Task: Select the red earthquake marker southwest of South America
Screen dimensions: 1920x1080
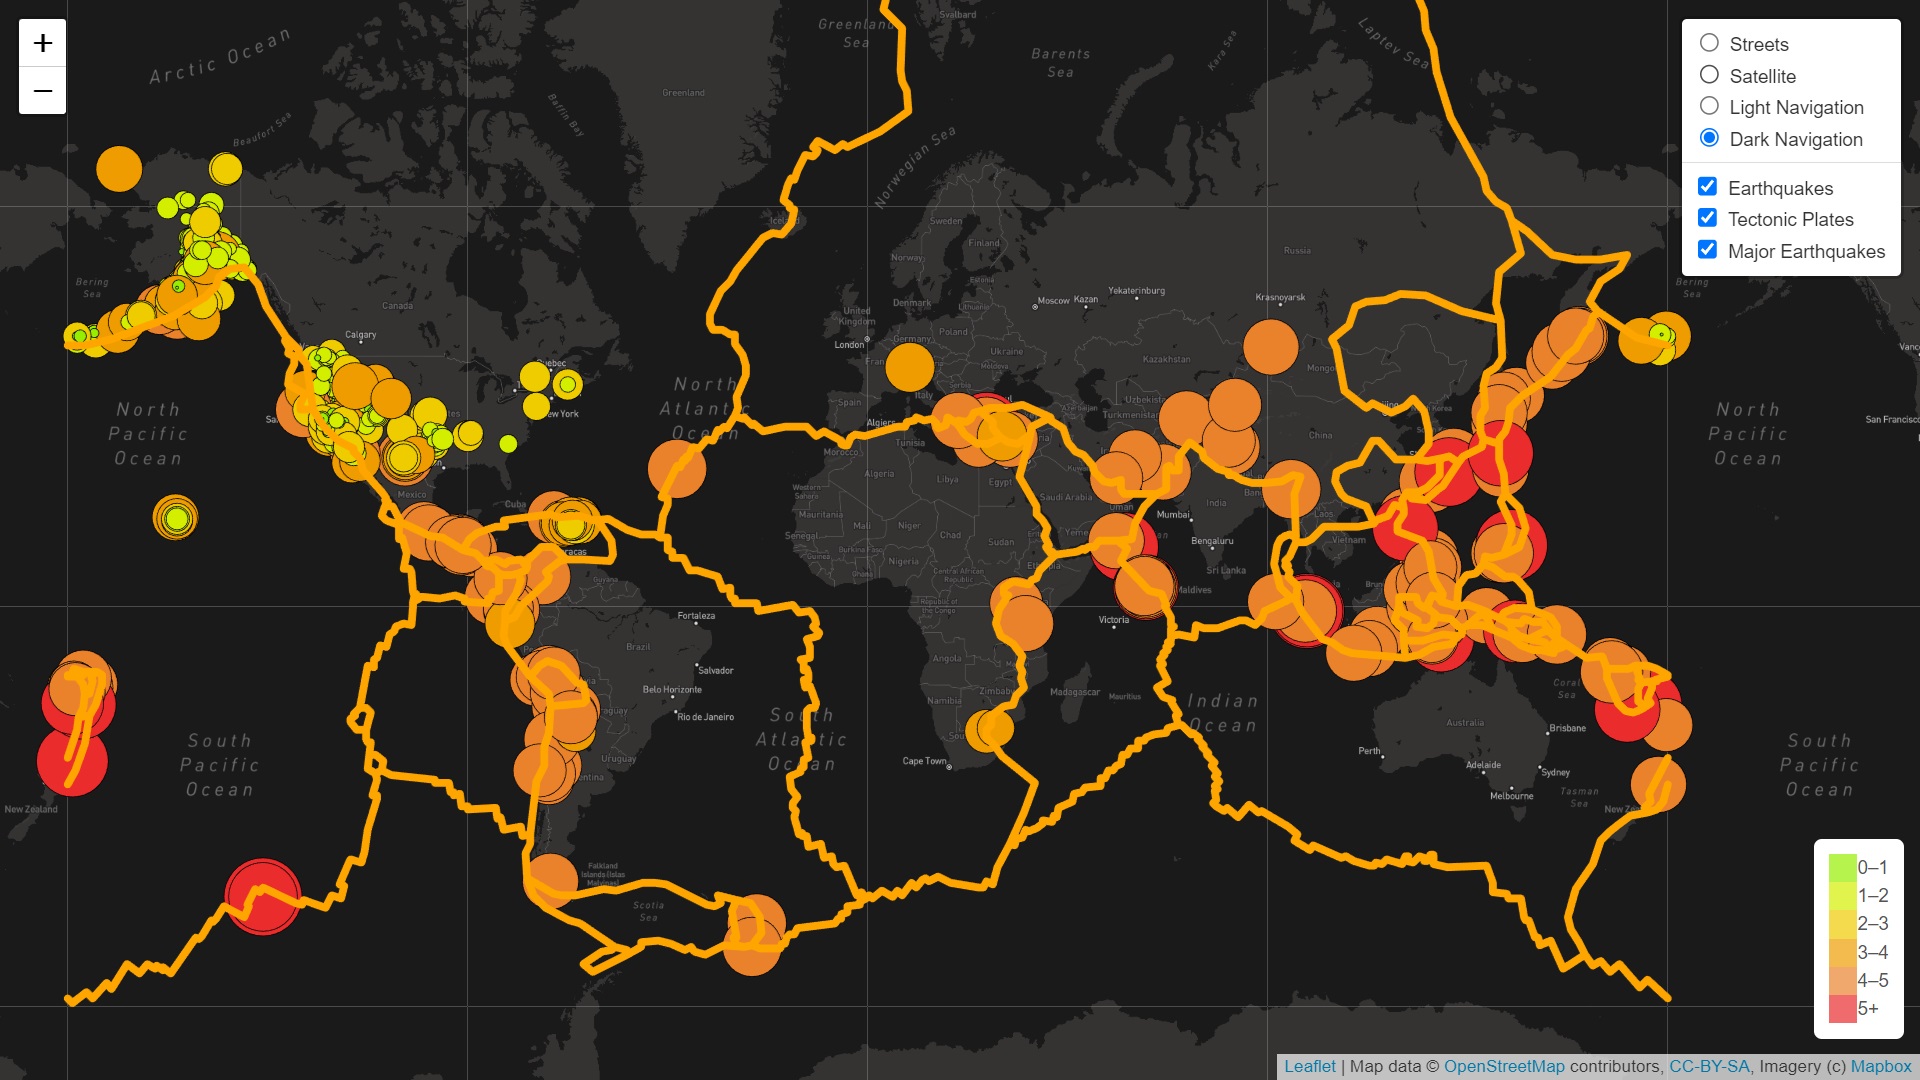Action: (263, 897)
